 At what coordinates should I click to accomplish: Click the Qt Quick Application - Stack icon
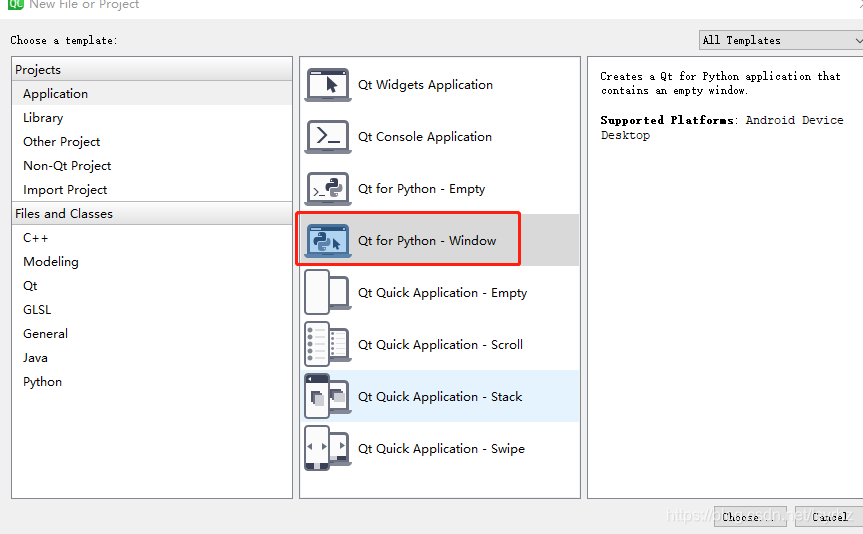click(328, 396)
